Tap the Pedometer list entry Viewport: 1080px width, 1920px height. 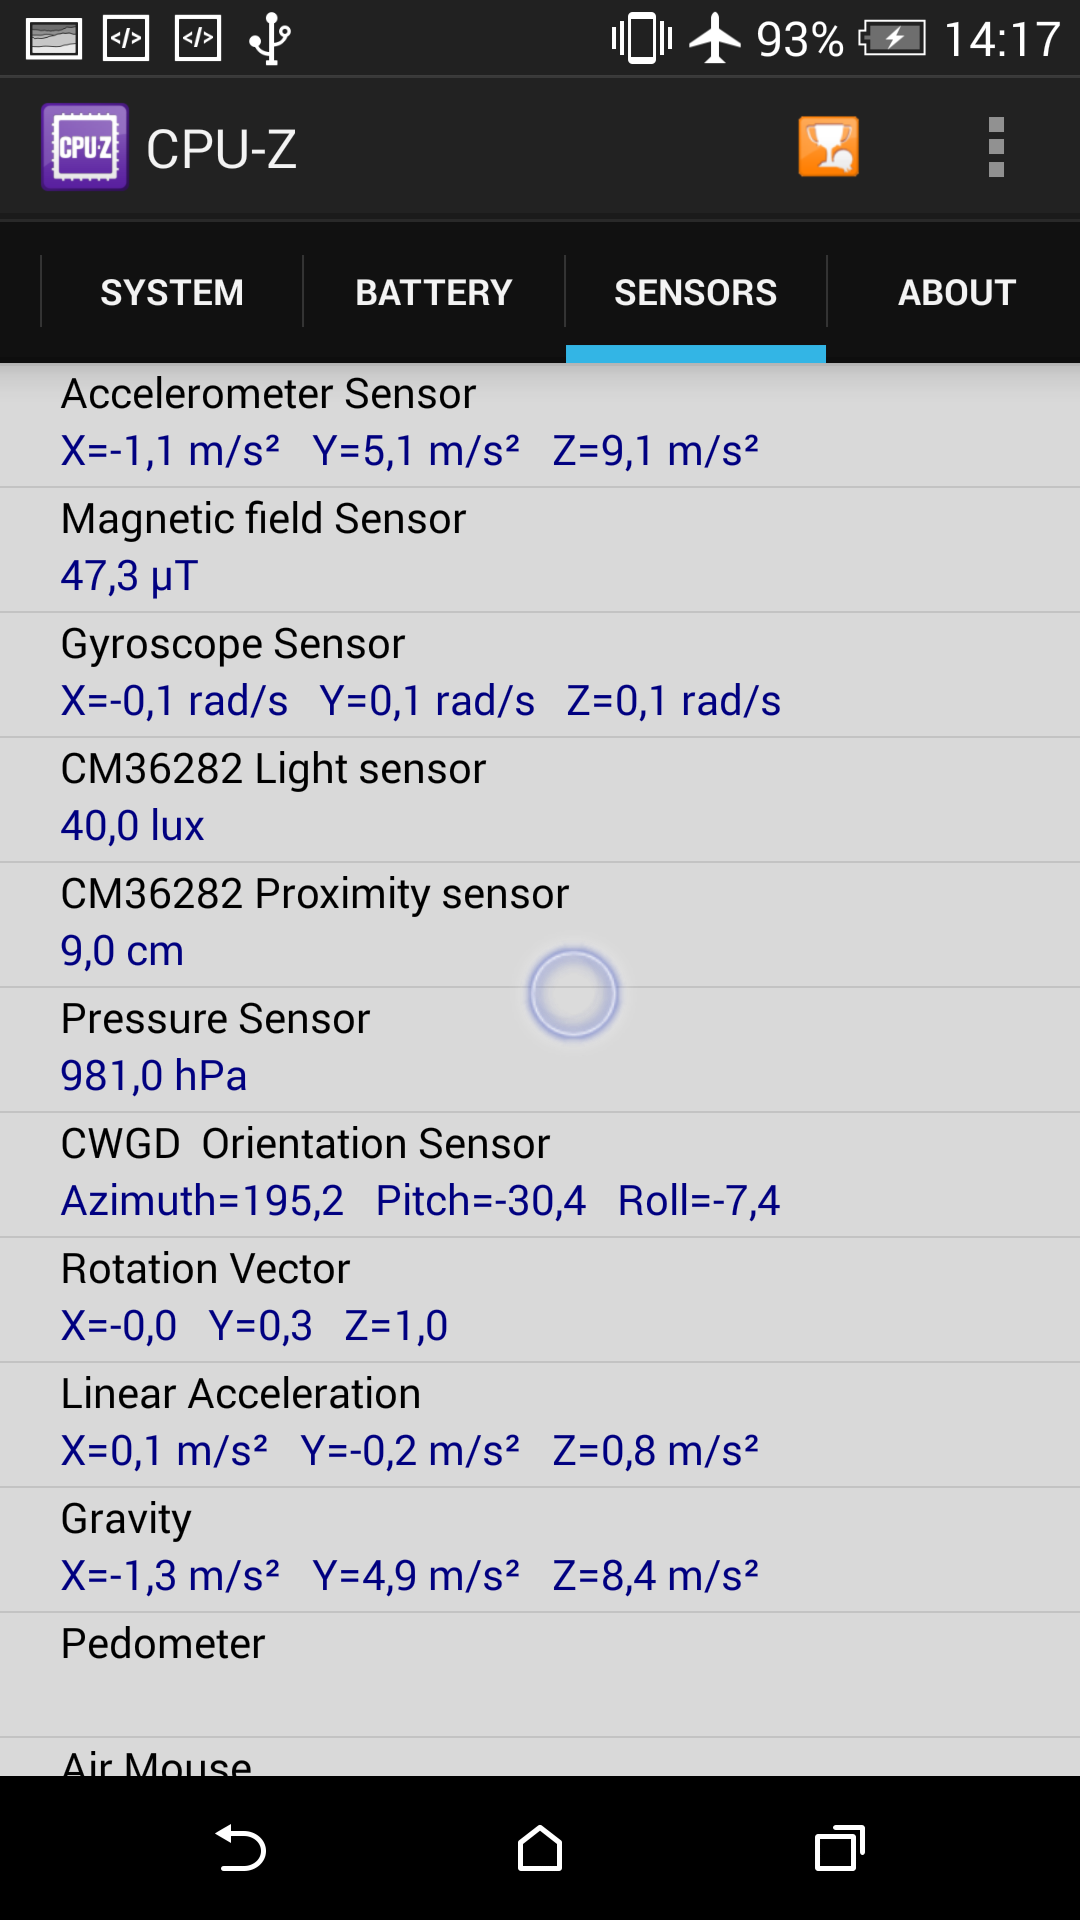[x=540, y=1675]
